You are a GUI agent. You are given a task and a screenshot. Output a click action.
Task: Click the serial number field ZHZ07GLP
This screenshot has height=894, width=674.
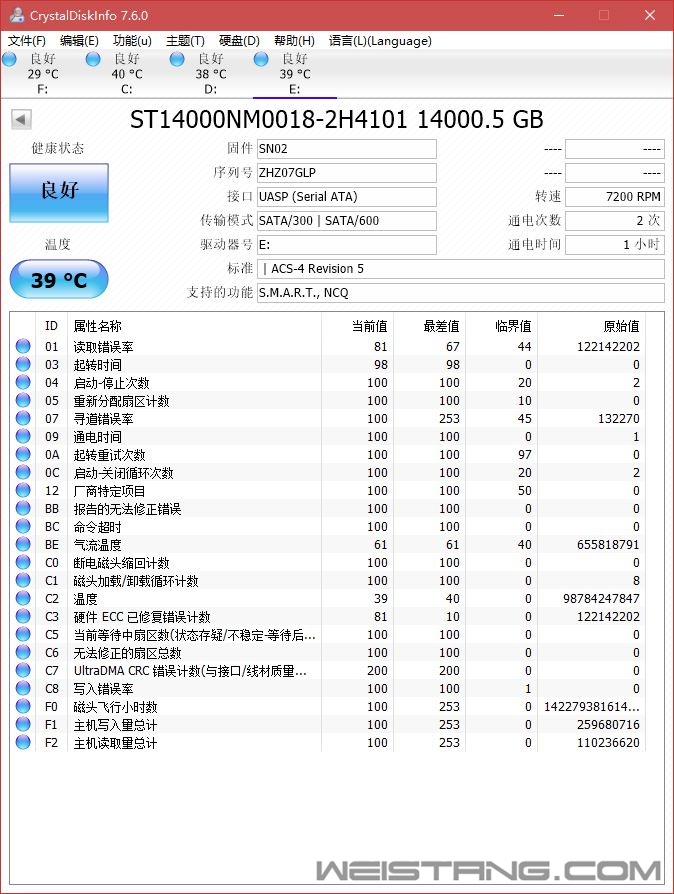click(347, 173)
